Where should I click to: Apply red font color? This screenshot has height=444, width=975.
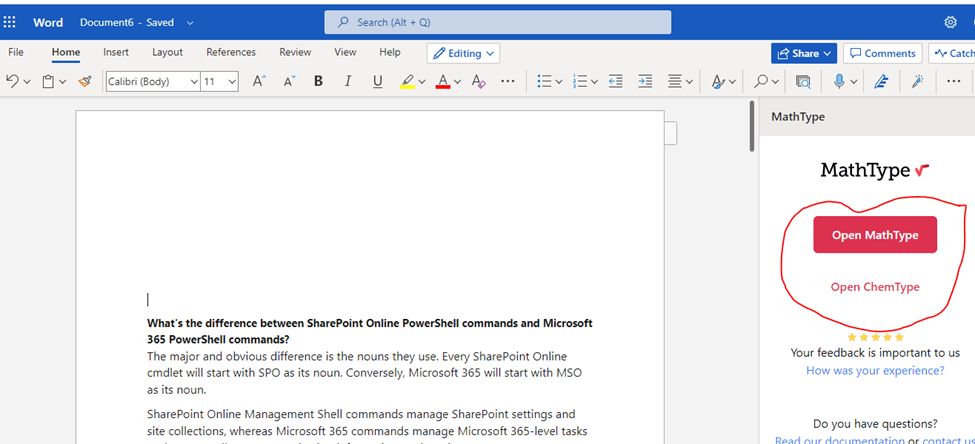443,81
